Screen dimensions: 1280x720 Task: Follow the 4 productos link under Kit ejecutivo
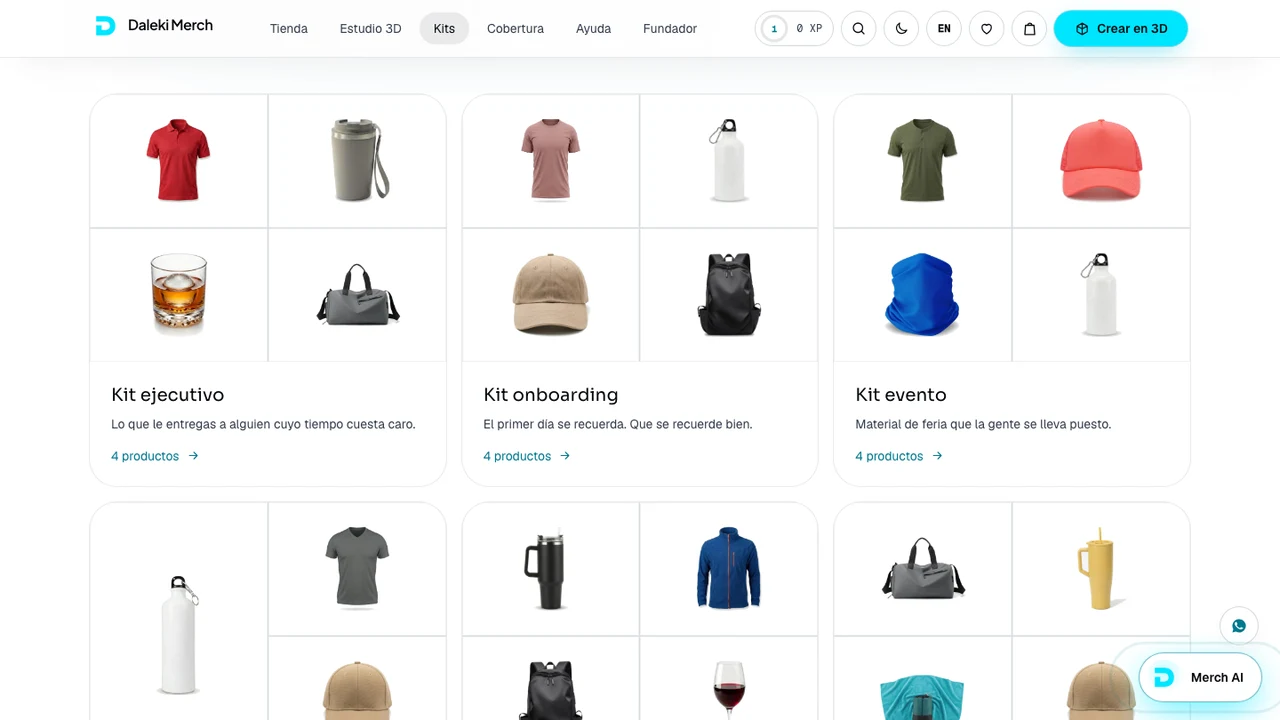coord(155,456)
